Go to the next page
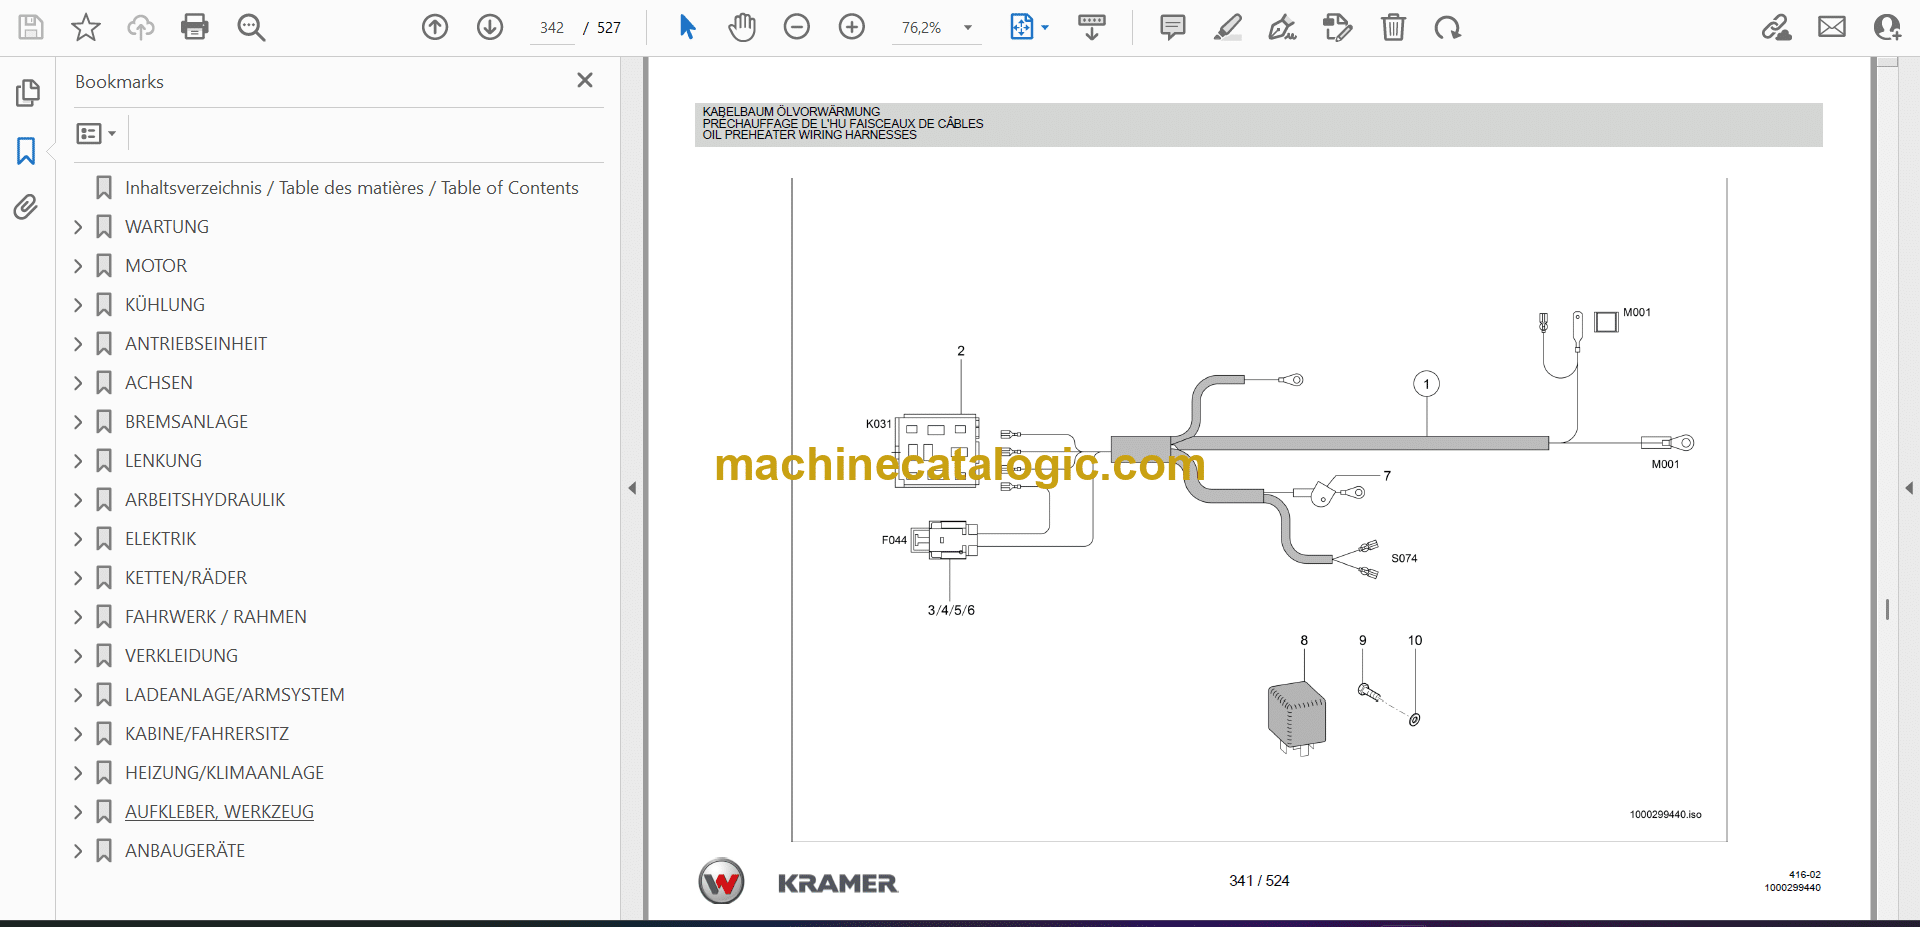 pyautogui.click(x=490, y=27)
